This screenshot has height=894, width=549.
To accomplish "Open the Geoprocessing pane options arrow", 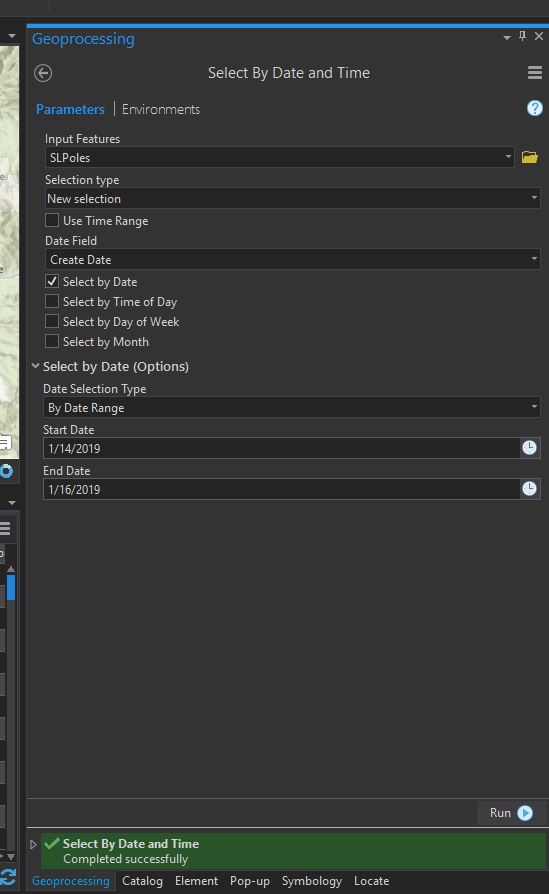I will [507, 38].
